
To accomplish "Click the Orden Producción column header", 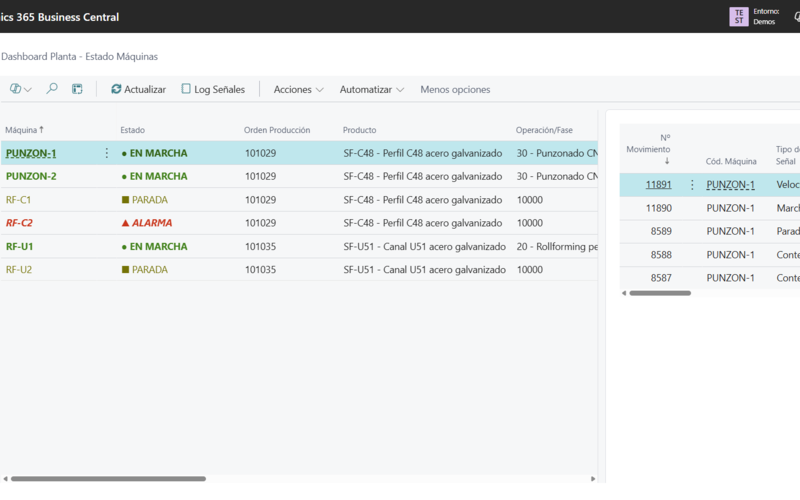I will pyautogui.click(x=277, y=130).
